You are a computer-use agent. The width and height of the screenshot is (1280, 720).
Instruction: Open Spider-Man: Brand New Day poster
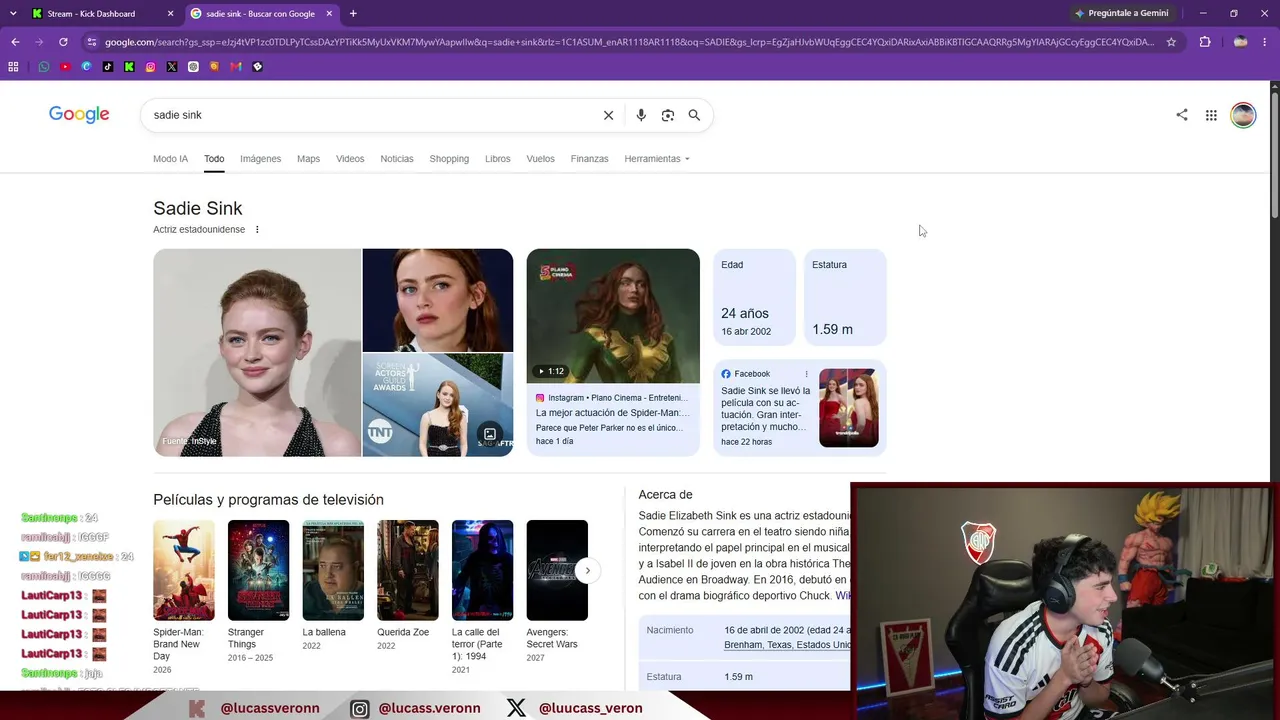(x=184, y=570)
